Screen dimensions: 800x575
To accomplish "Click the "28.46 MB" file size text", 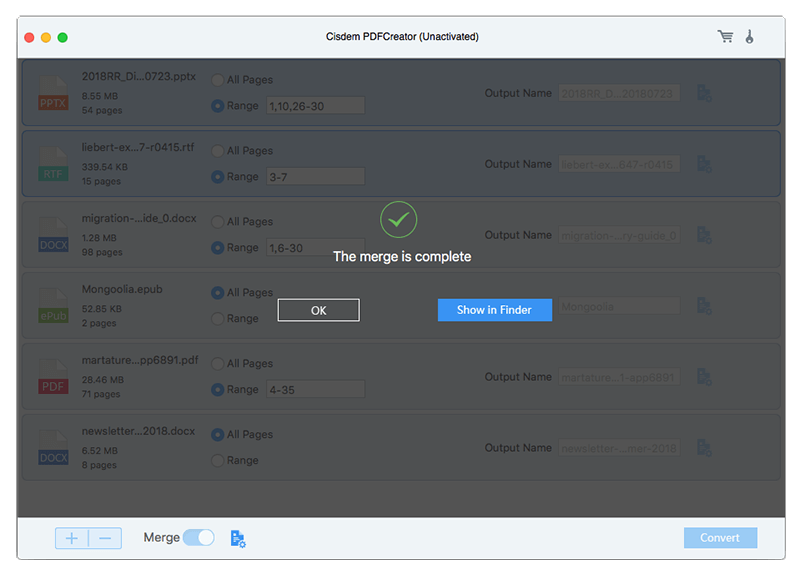I will click(103, 380).
